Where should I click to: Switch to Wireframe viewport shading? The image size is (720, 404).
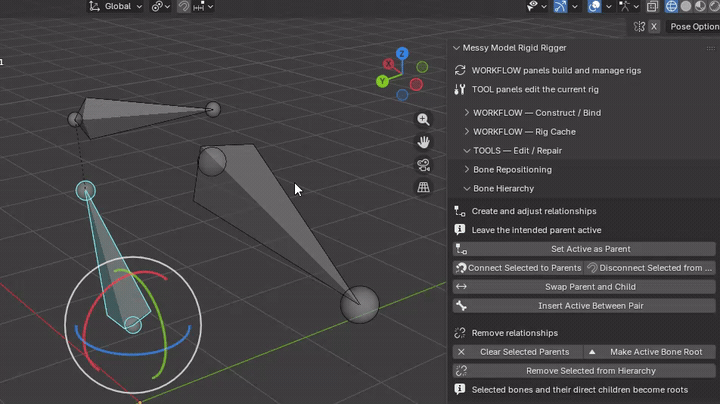tap(671, 6)
